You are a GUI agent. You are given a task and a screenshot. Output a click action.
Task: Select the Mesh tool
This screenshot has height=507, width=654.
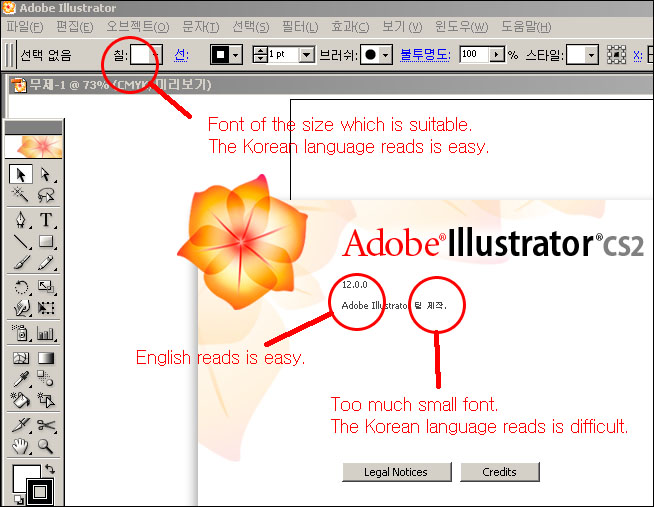[20, 358]
